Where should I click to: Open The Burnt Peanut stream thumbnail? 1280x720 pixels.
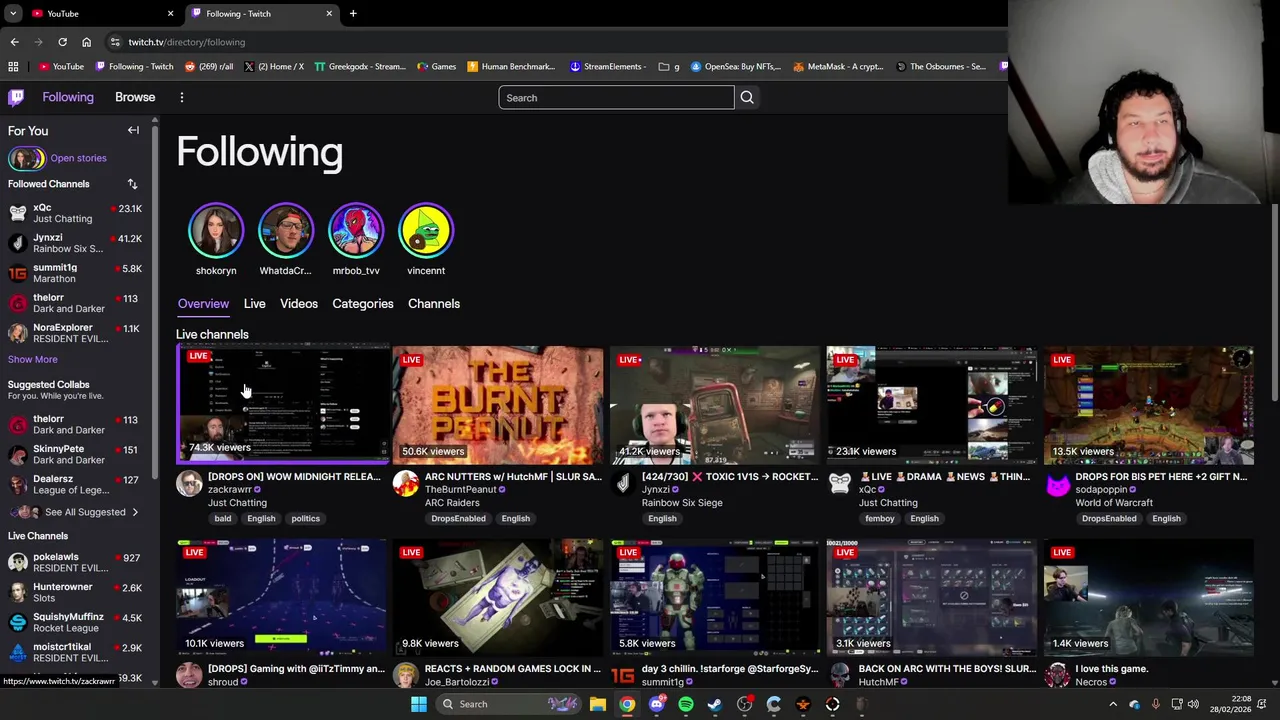point(498,405)
